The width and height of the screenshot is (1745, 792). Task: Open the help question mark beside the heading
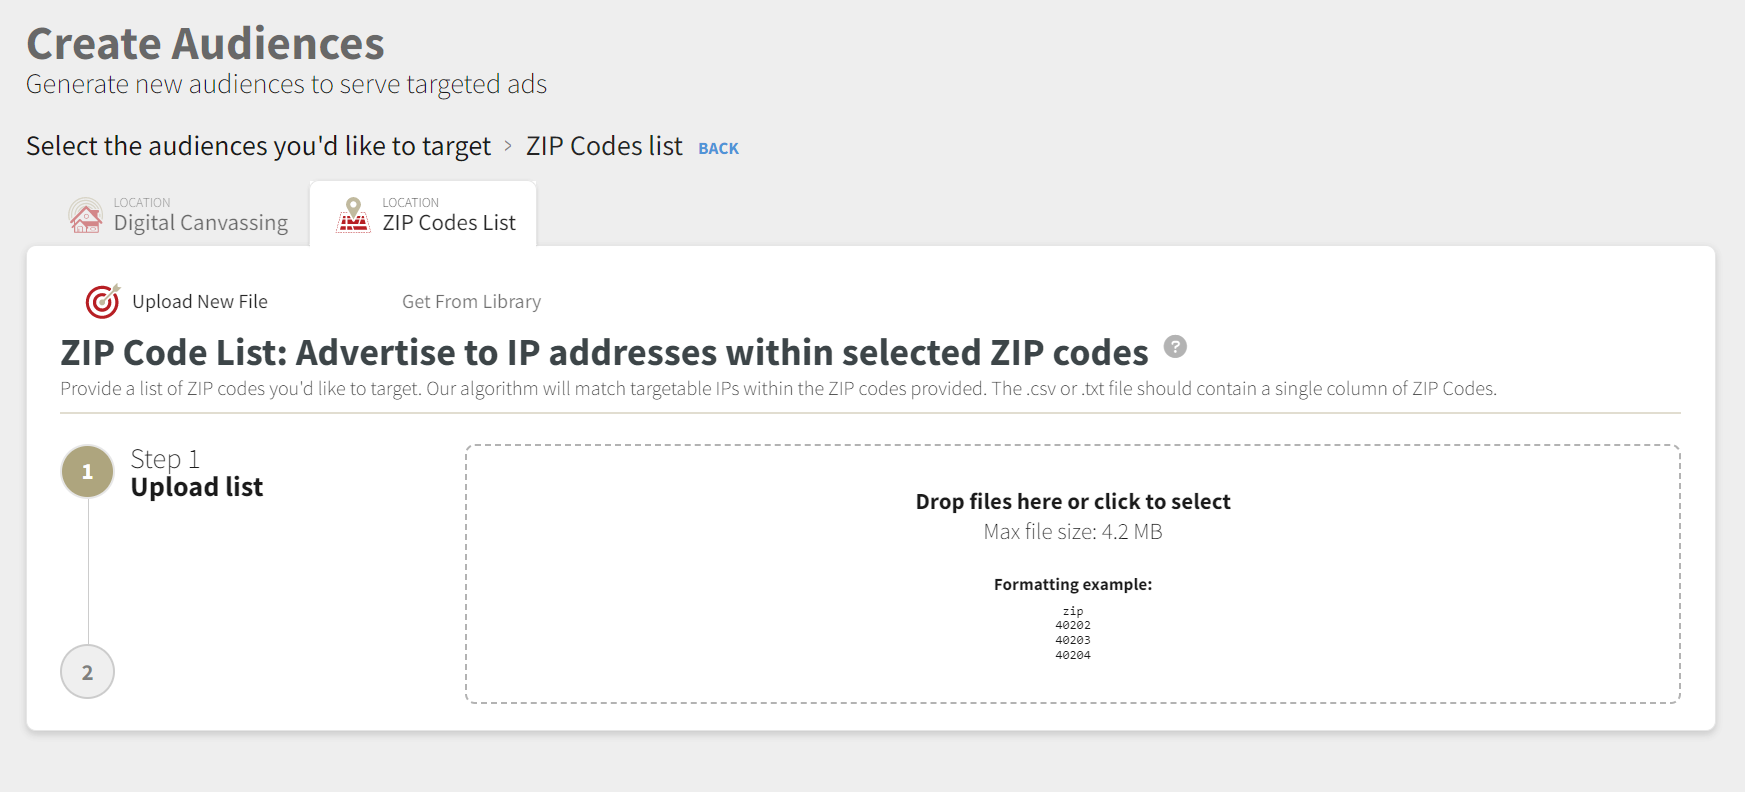click(x=1176, y=347)
